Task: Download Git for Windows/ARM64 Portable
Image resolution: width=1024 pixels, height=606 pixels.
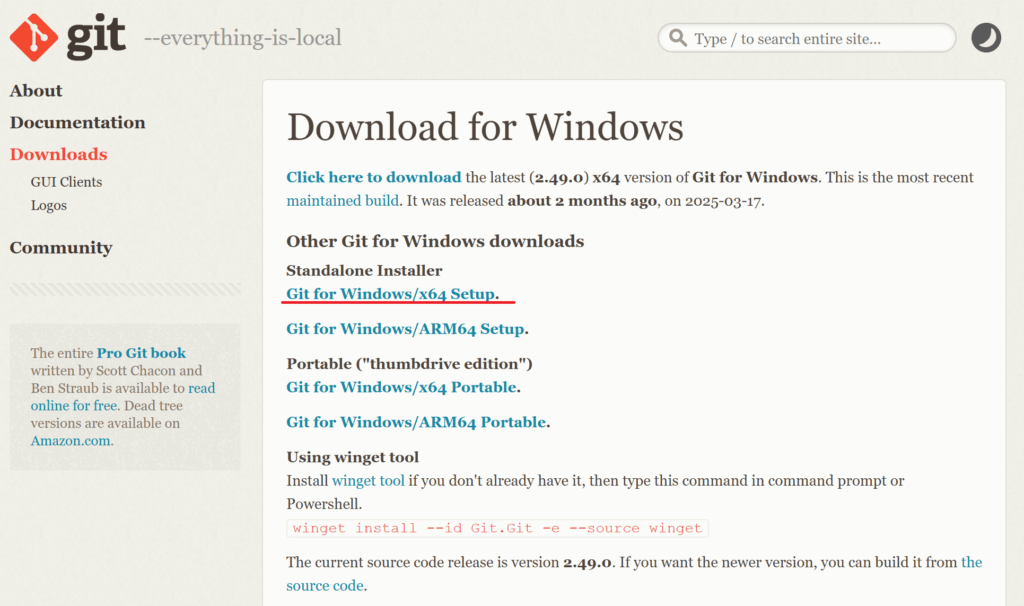Action: click(x=417, y=423)
